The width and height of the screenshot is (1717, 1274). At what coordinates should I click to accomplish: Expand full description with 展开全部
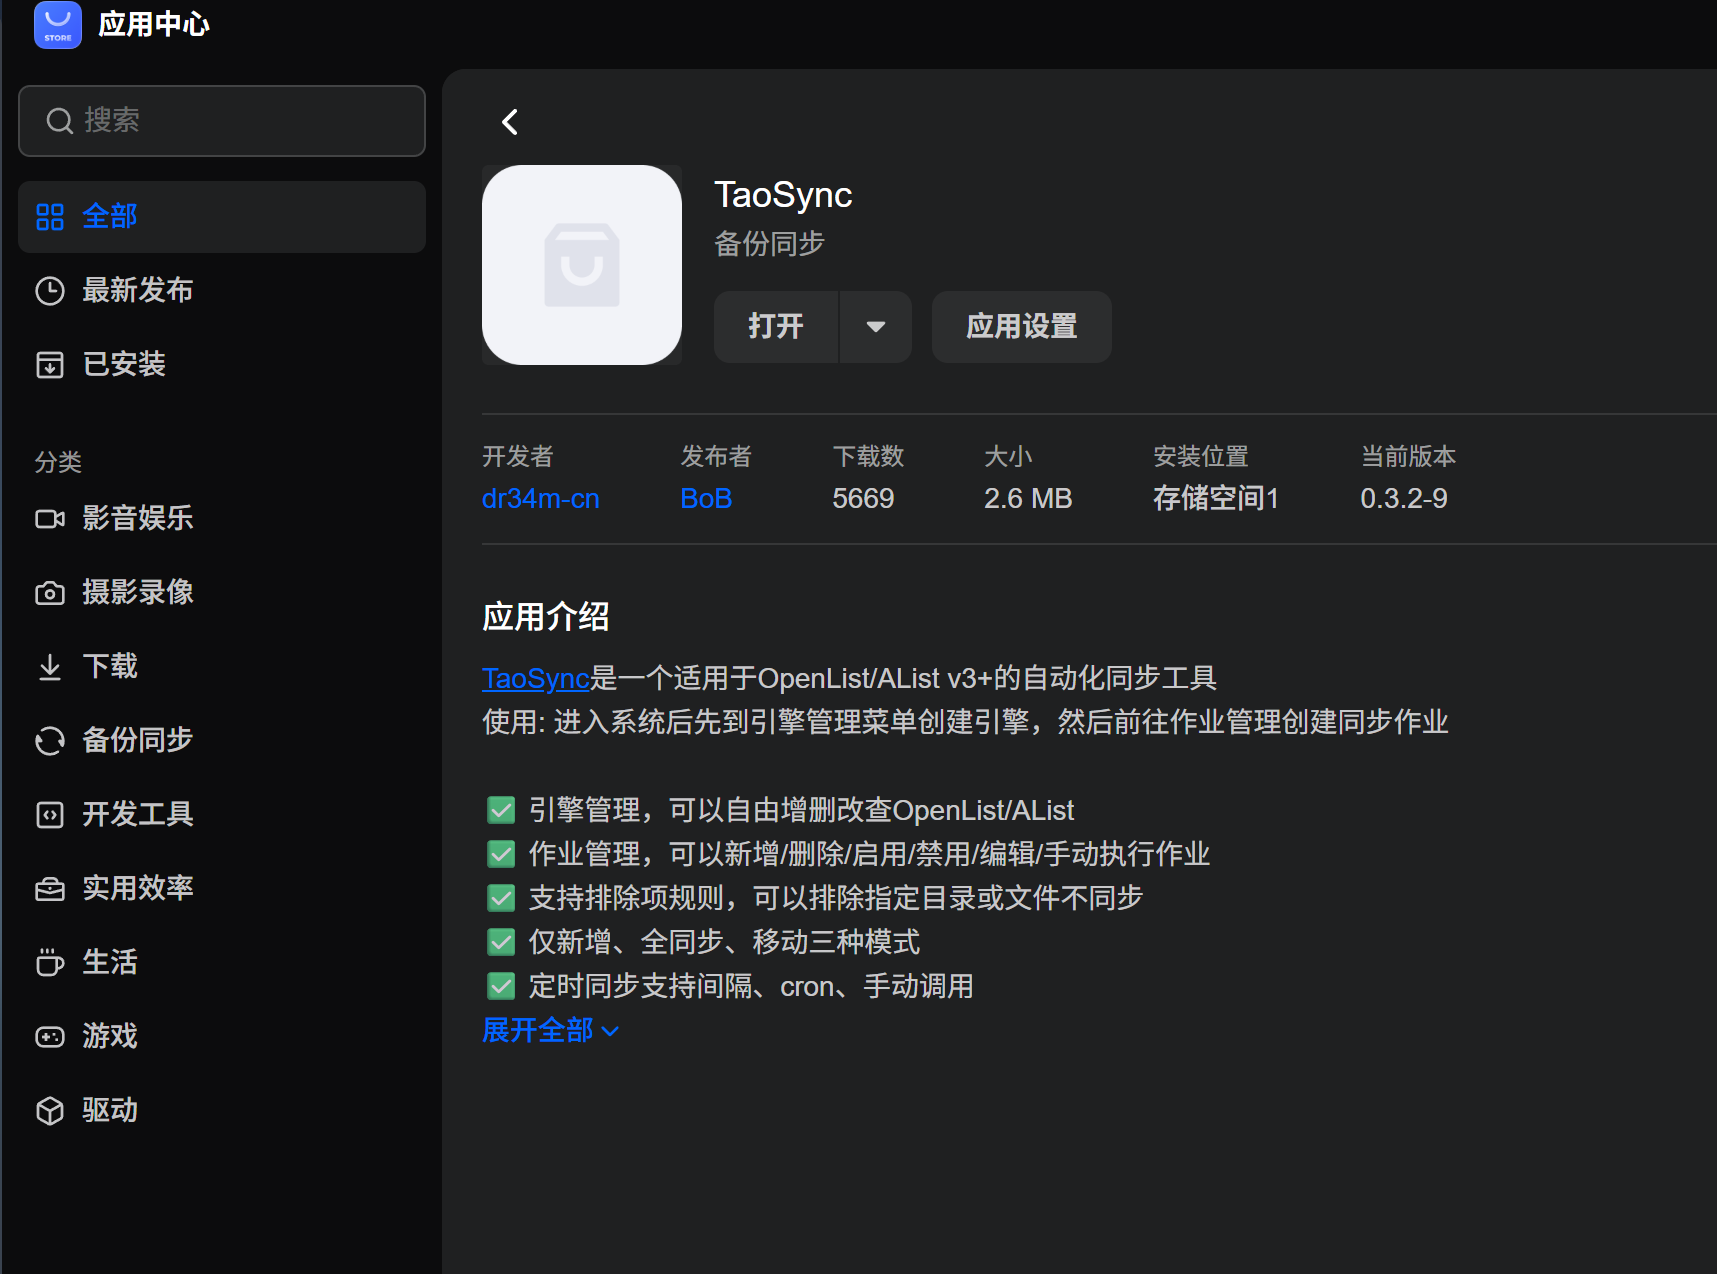pos(551,1031)
